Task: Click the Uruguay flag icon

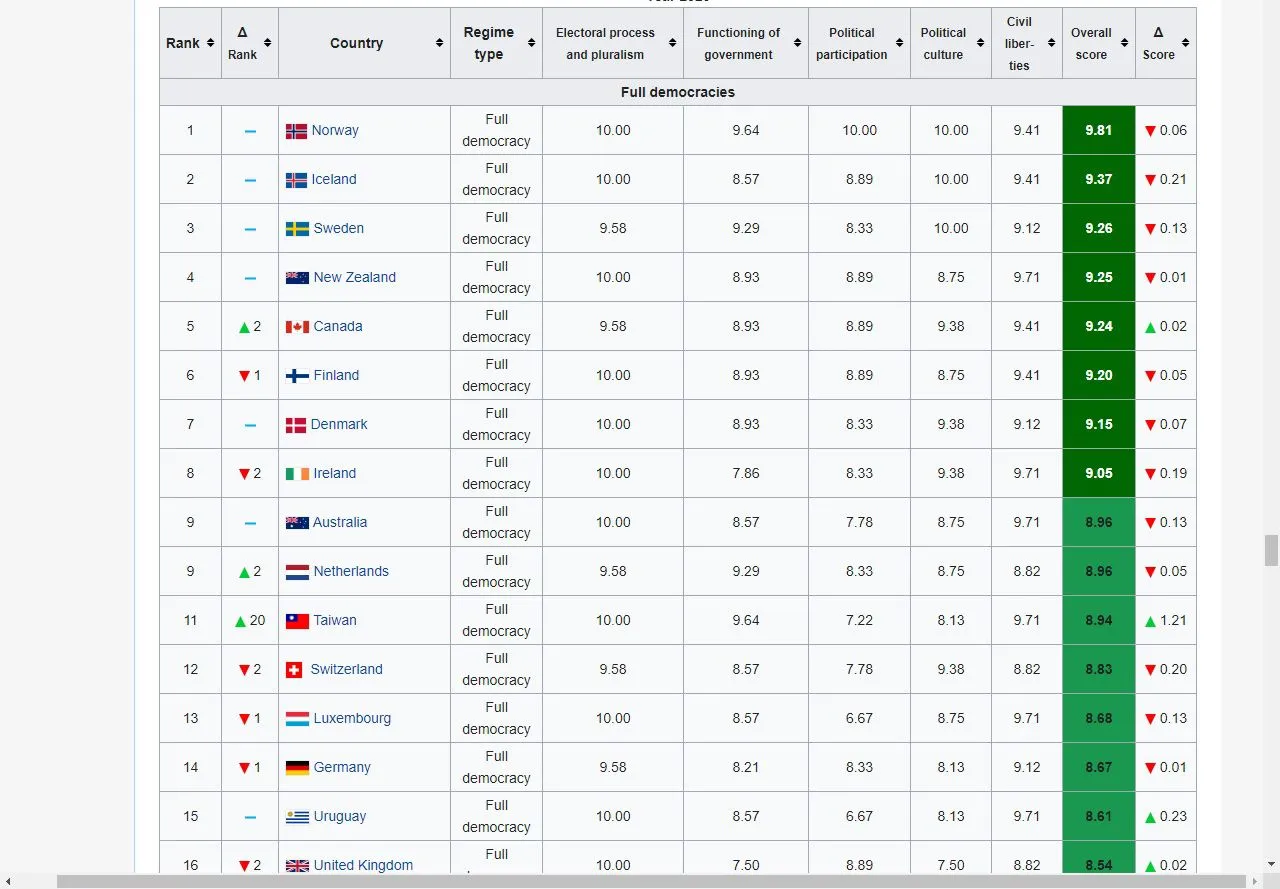Action: 296,816
